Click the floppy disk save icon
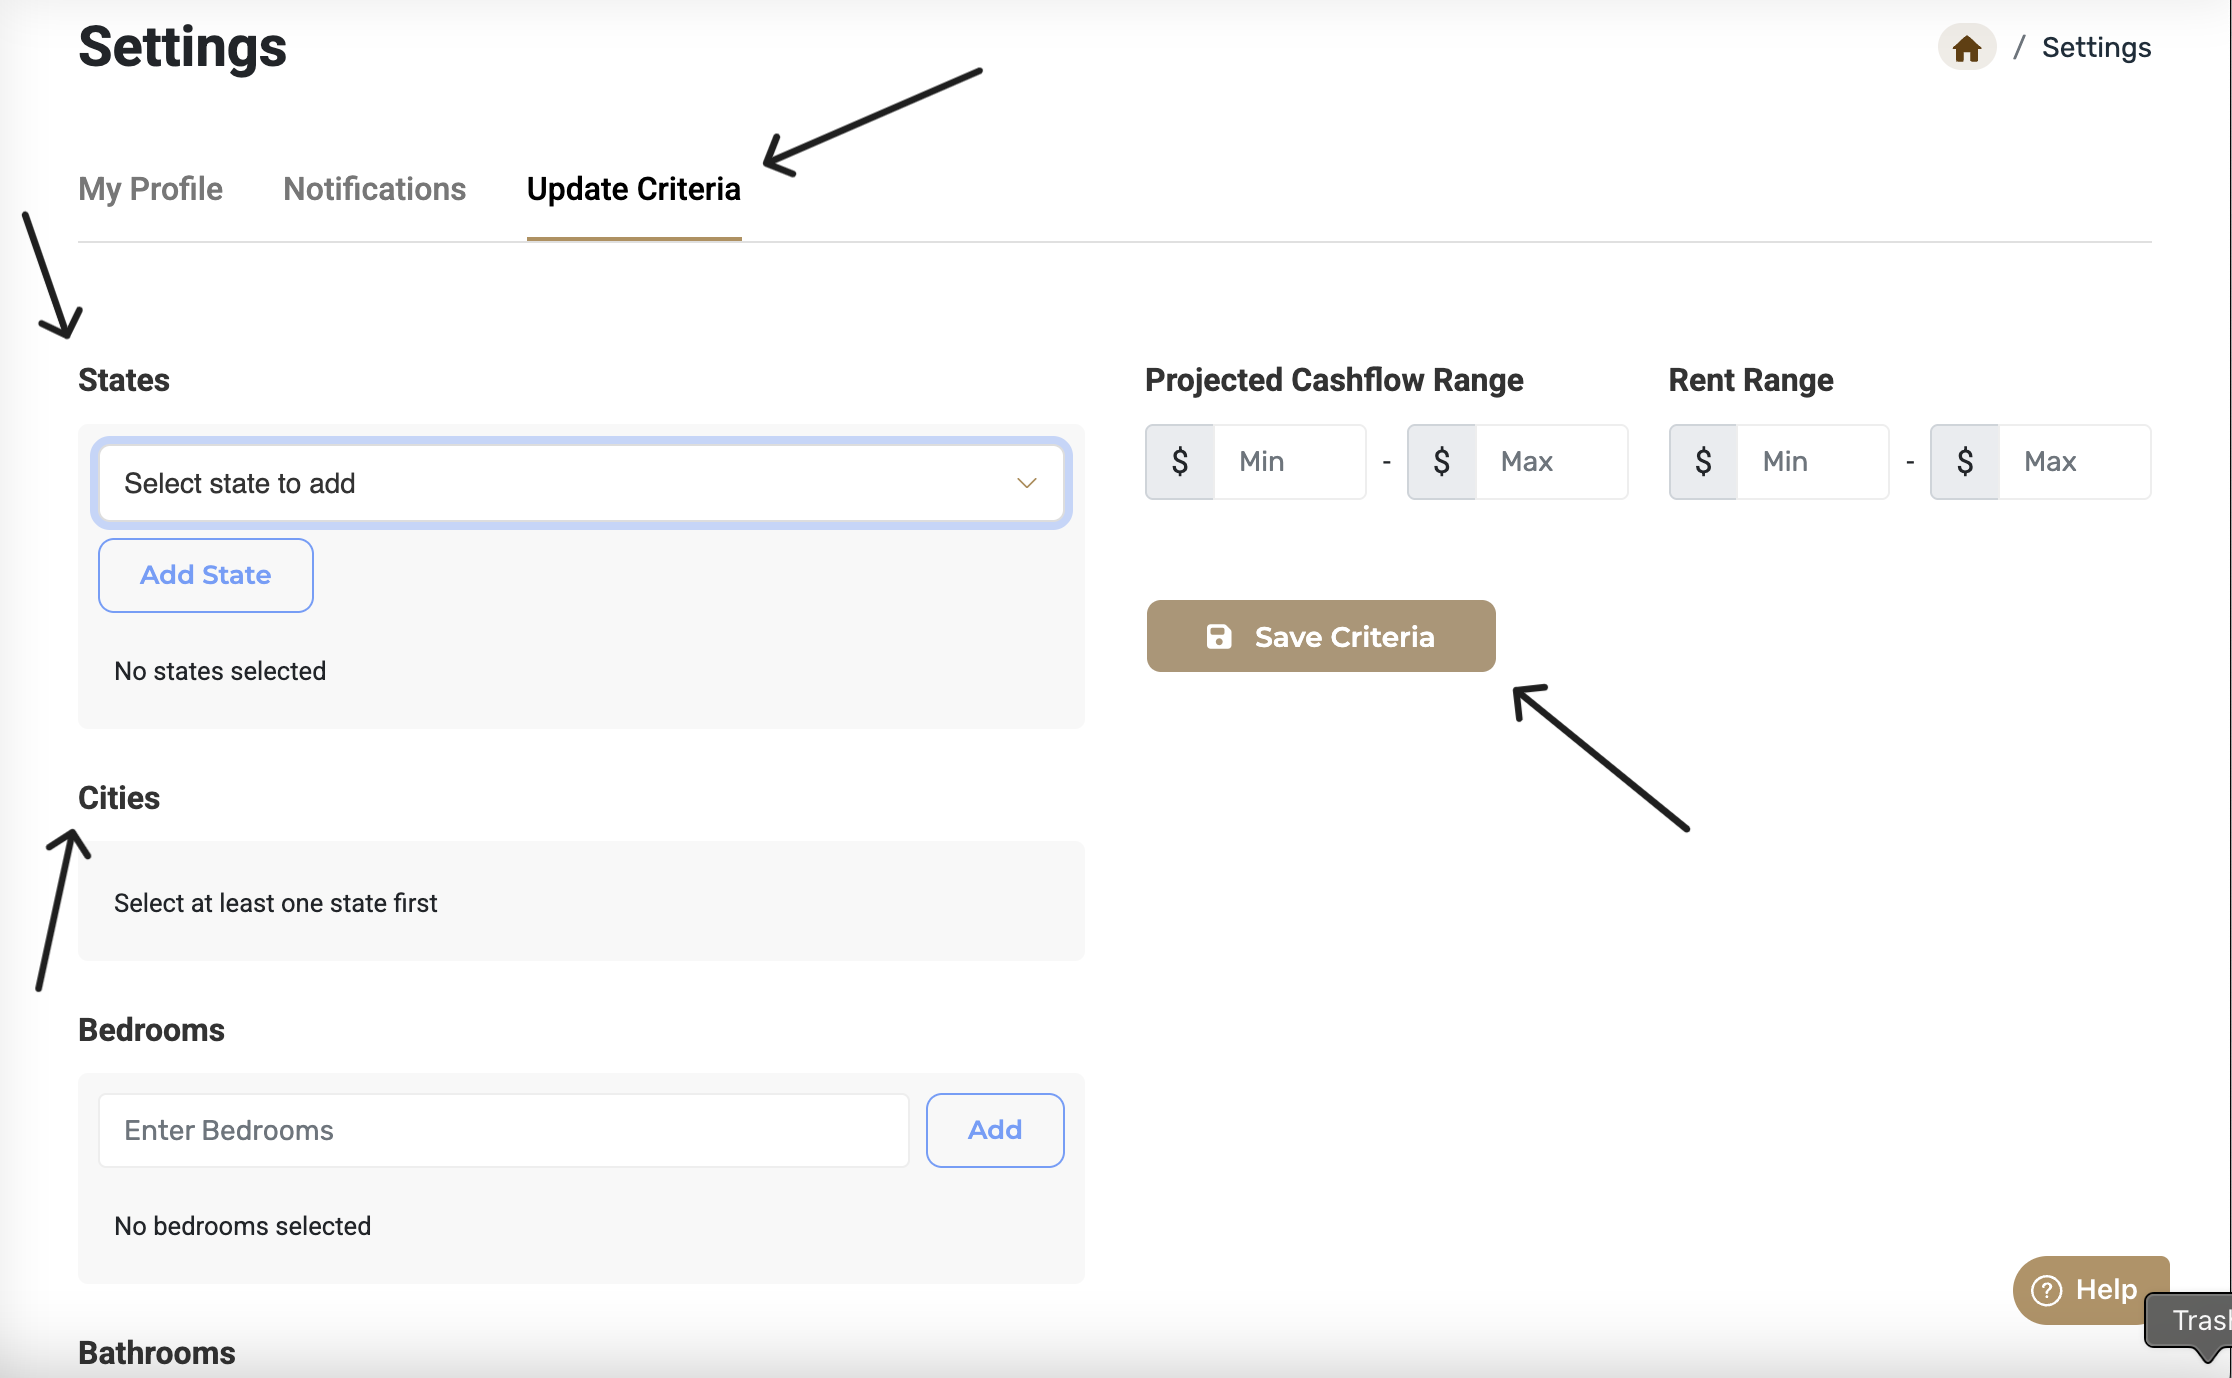The width and height of the screenshot is (2232, 1378). pos(1218,637)
